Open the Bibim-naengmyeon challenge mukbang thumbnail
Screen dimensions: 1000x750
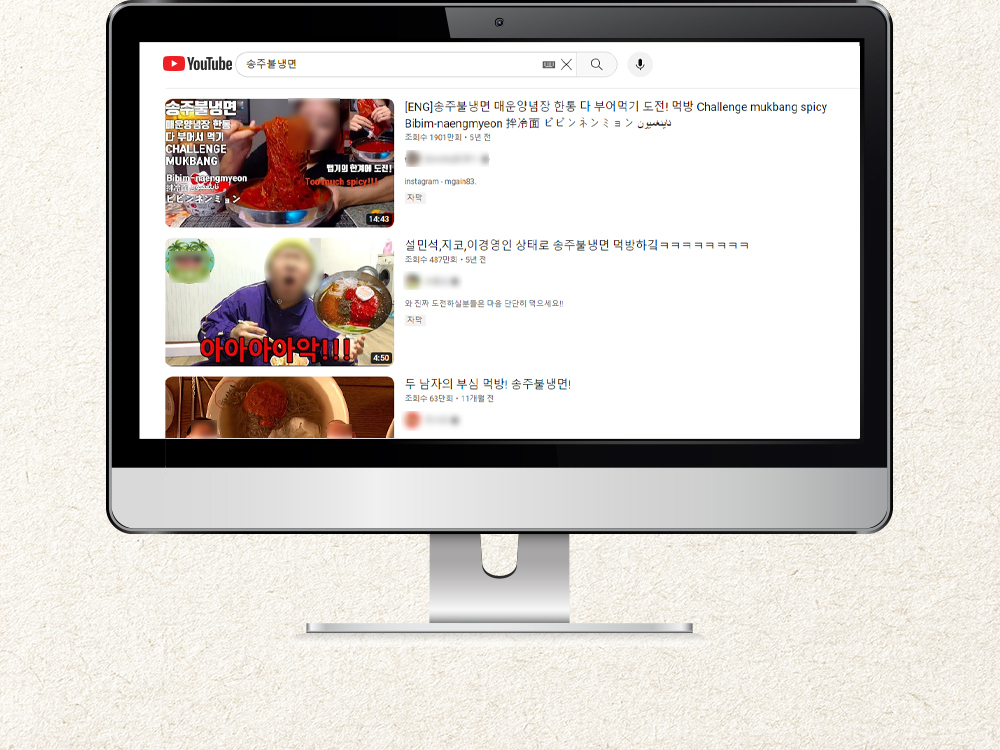tap(279, 163)
